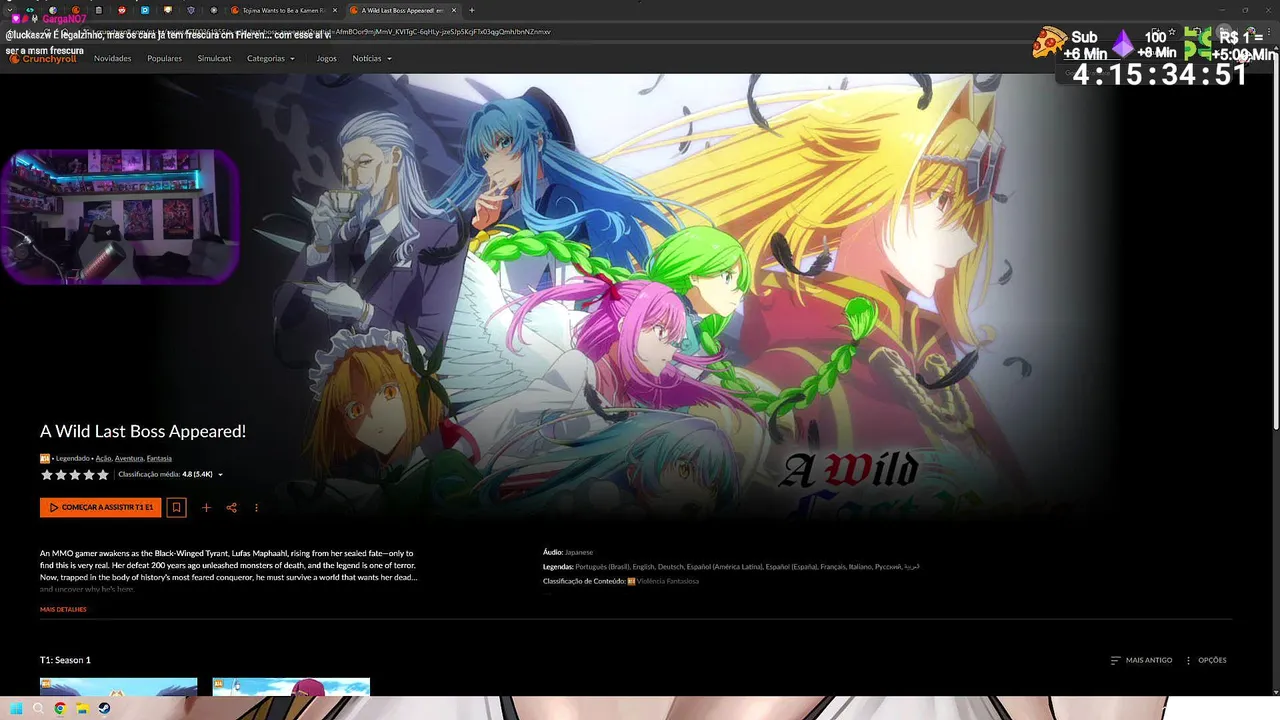Close the A Wild Last Boss Appeared tab
Screen dimensions: 1280x720
(454, 10)
